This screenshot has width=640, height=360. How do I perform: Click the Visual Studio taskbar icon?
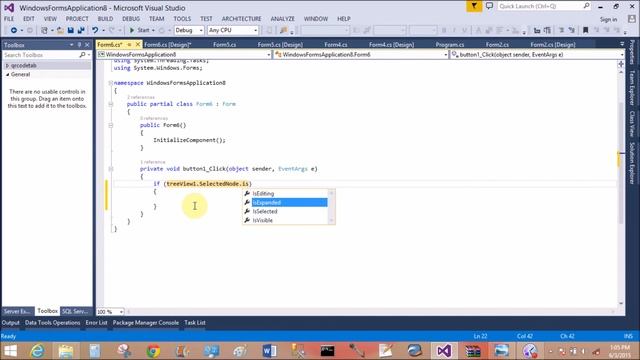coord(444,351)
